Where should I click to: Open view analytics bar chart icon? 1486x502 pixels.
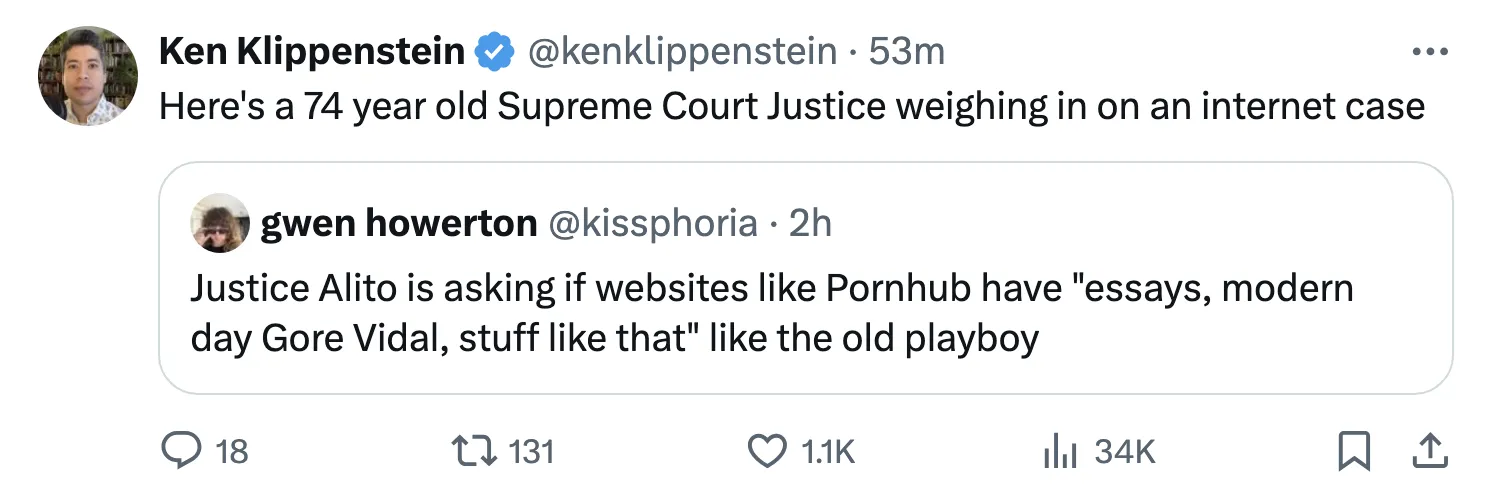[1060, 452]
